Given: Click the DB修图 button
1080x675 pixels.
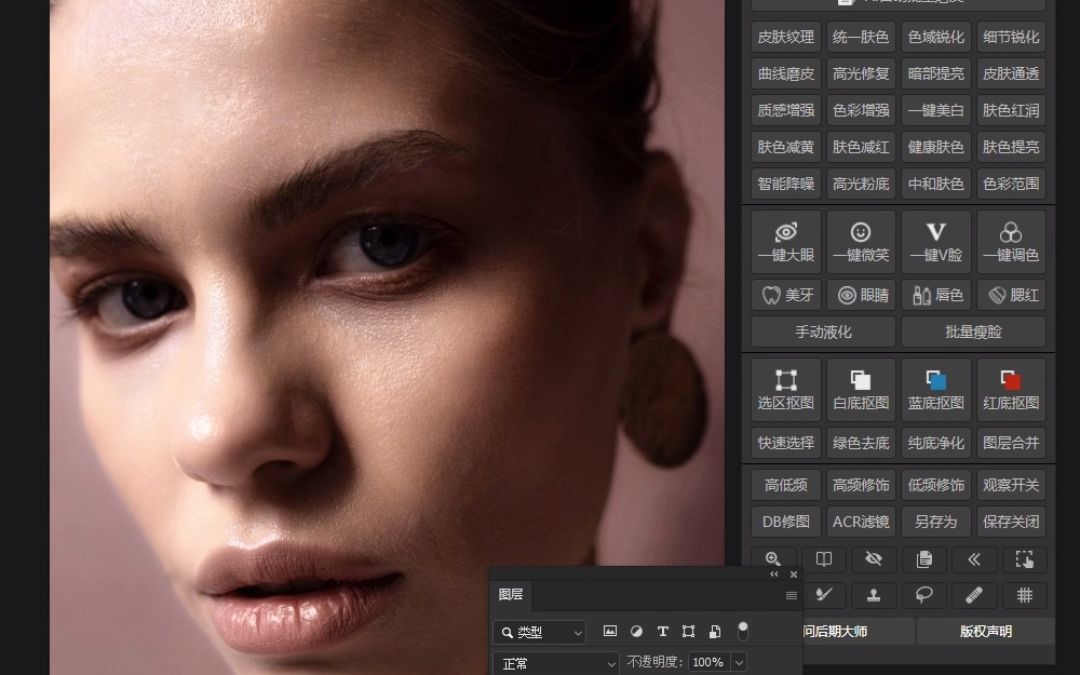Looking at the screenshot, I should pyautogui.click(x=786, y=521).
